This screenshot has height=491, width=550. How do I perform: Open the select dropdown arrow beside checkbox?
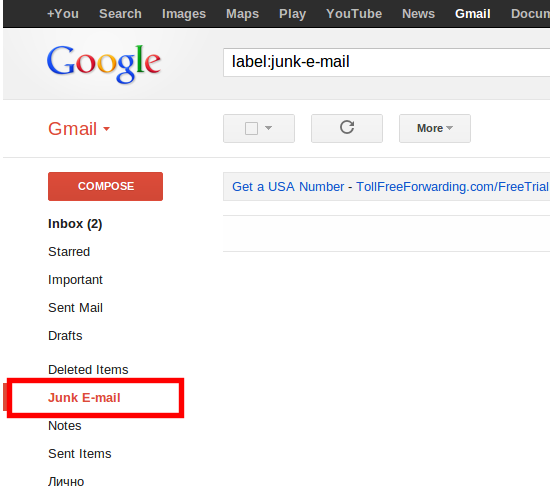point(268,128)
